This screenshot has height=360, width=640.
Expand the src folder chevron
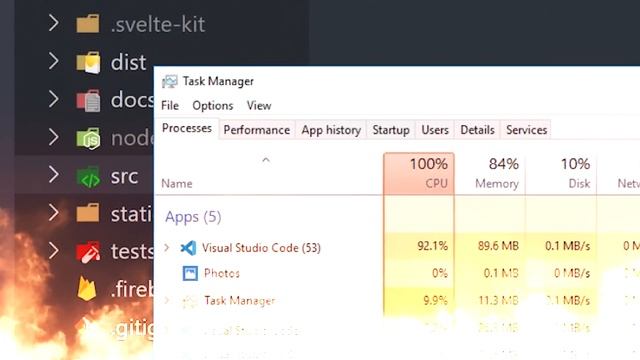[53, 175]
